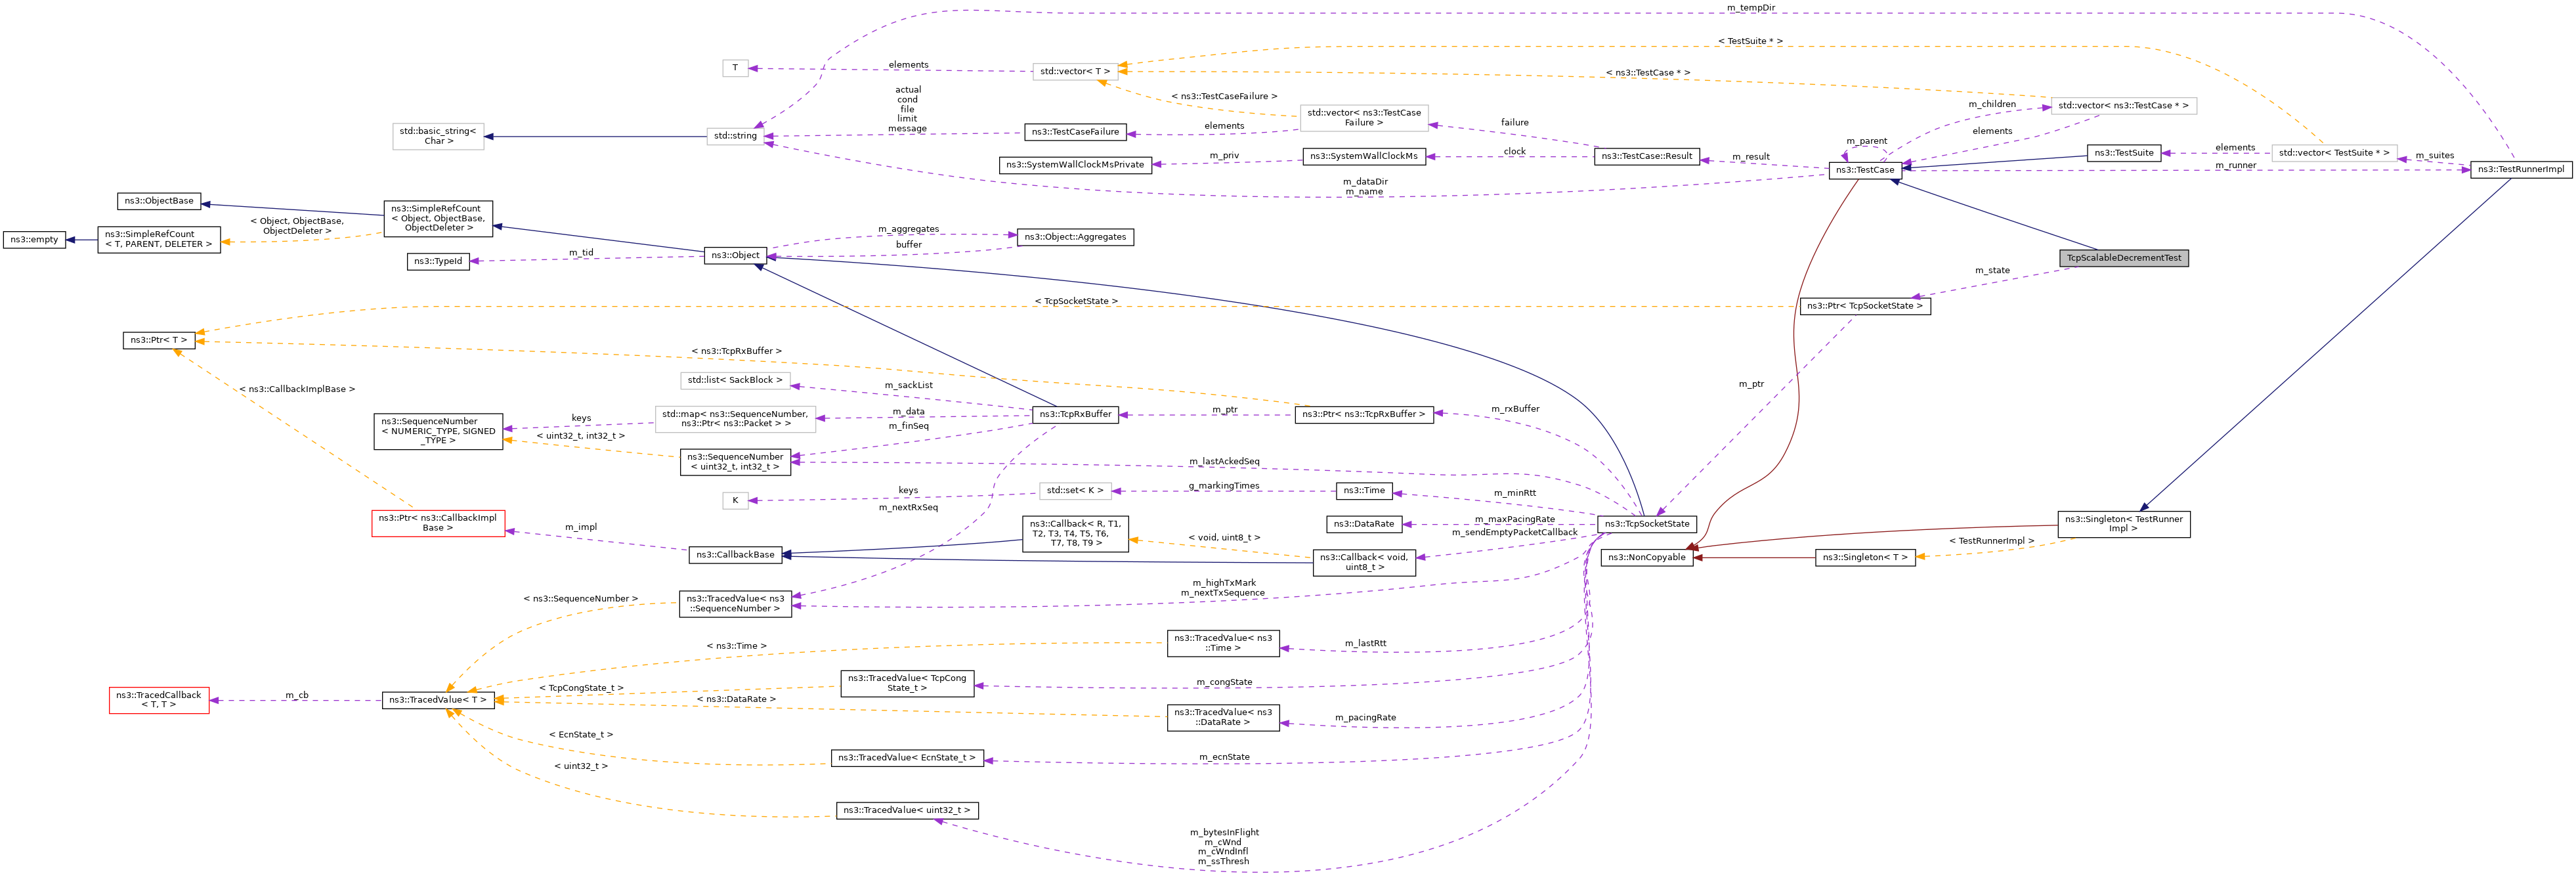This screenshot has height=876, width=2576.
Task: Click ns3::SequenceNumber< NUMERIC_TYPE, SIGNED_TYPE > node
Action: pos(438,431)
